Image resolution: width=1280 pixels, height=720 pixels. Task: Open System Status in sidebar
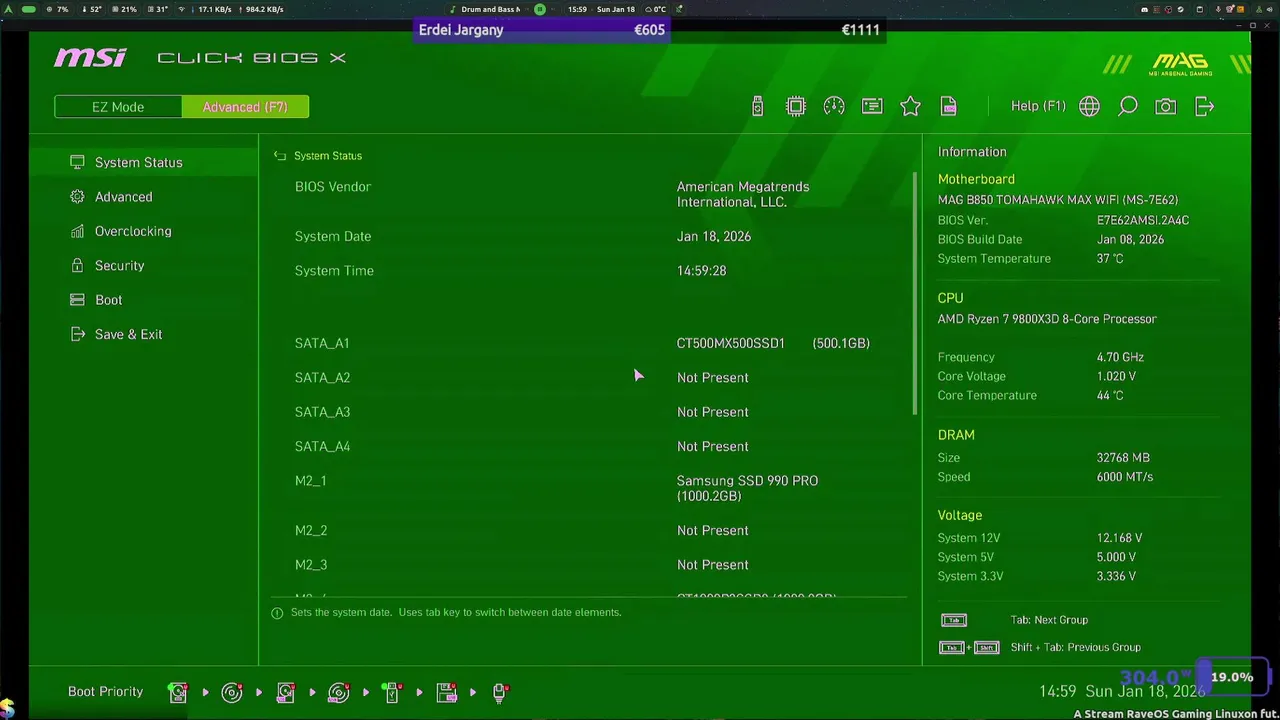pos(144,162)
